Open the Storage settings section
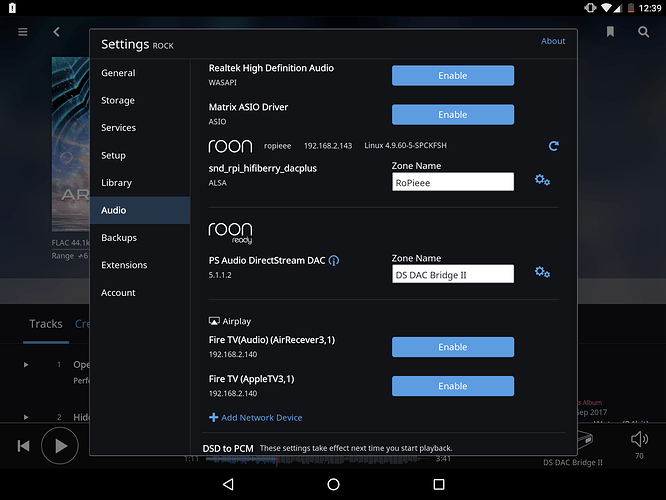666x500 pixels. tap(140, 100)
